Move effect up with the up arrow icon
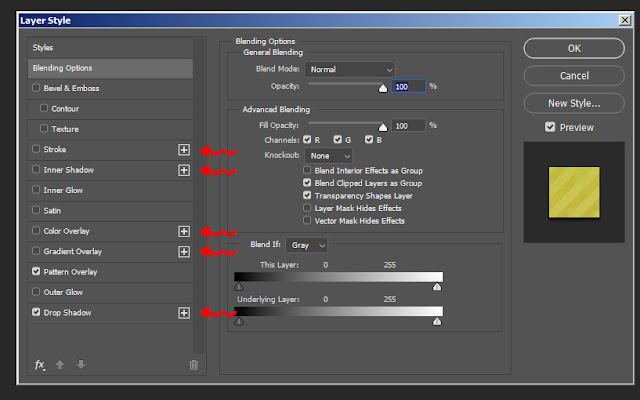Image resolution: width=640 pixels, height=400 pixels. point(60,364)
